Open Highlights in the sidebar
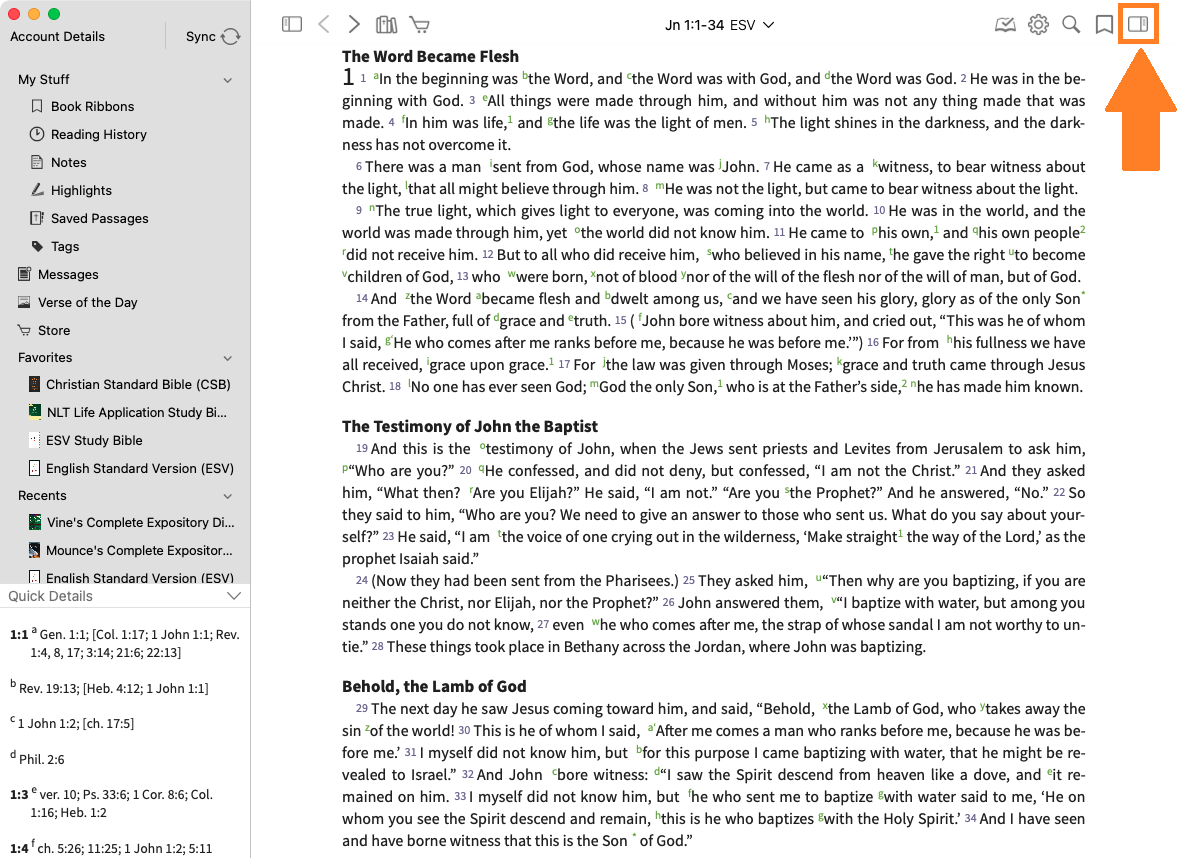 [81, 190]
